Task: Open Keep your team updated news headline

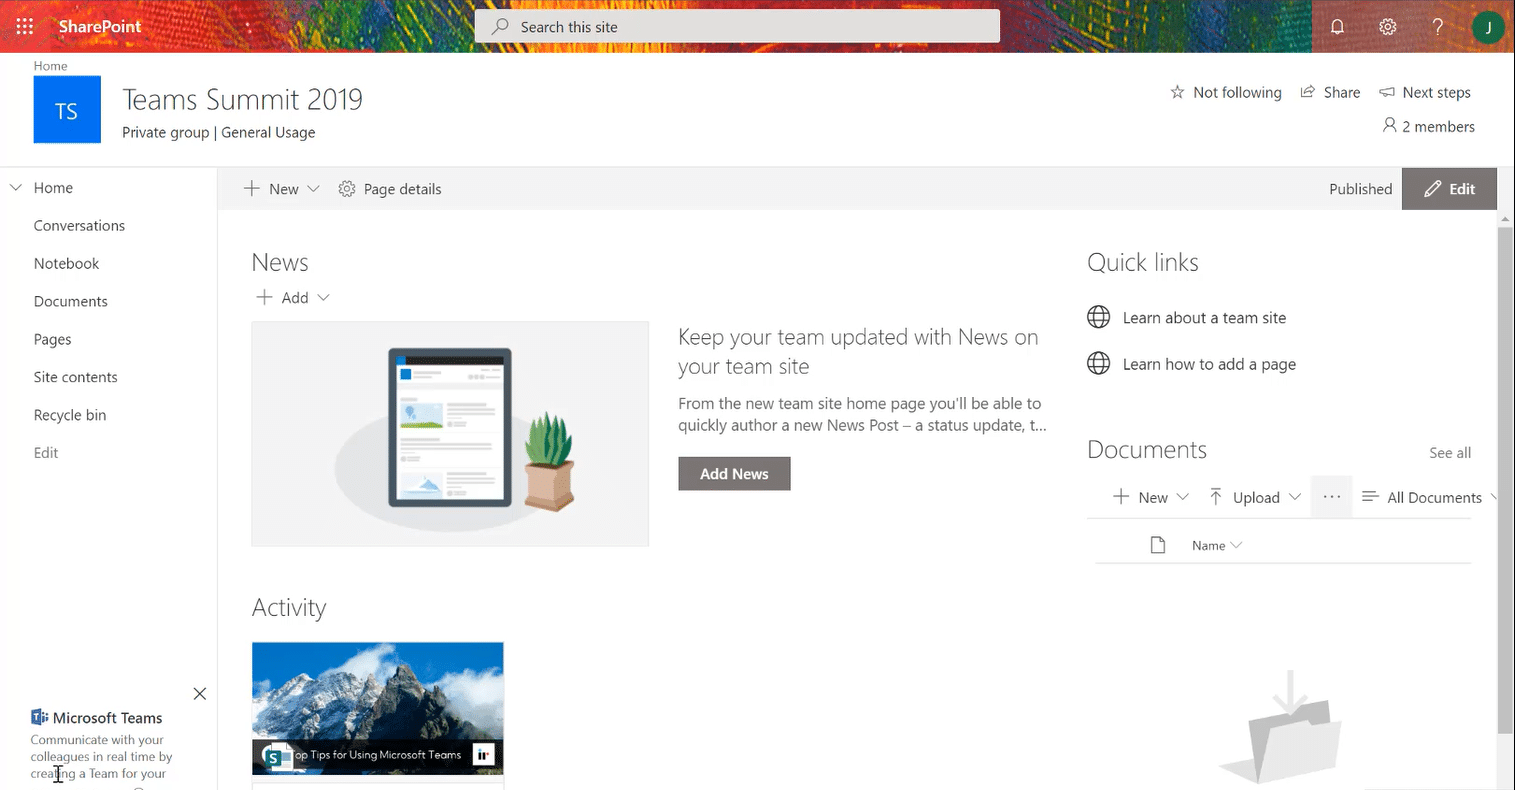Action: point(858,352)
